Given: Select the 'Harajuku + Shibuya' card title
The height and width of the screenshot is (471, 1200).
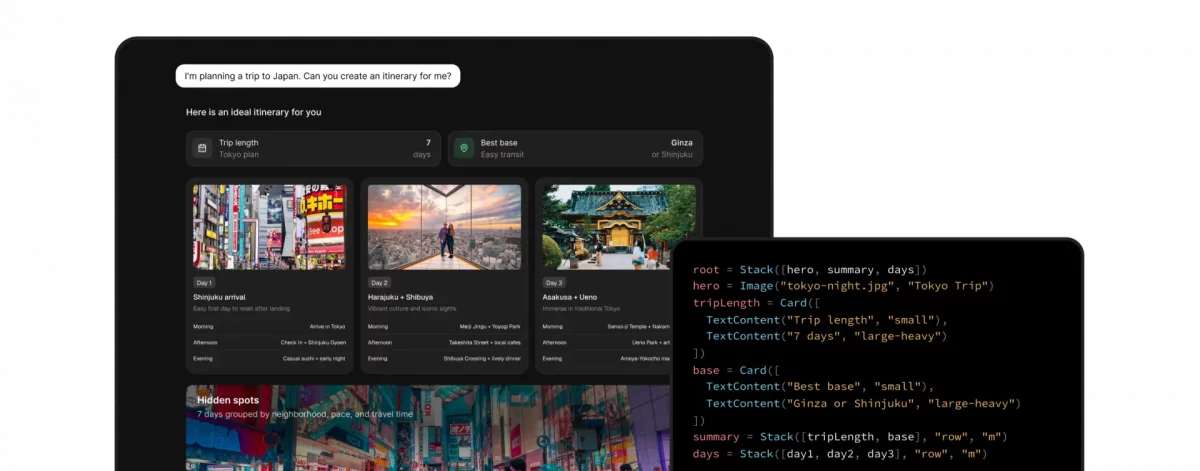Looking at the screenshot, I should tap(399, 297).
